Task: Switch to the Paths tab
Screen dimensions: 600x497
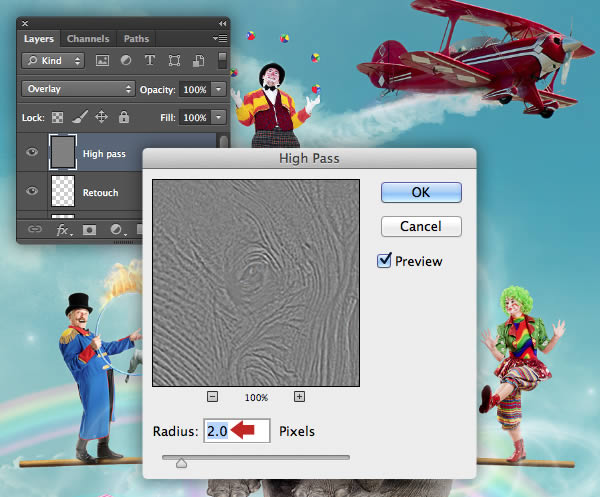Action: pos(136,39)
